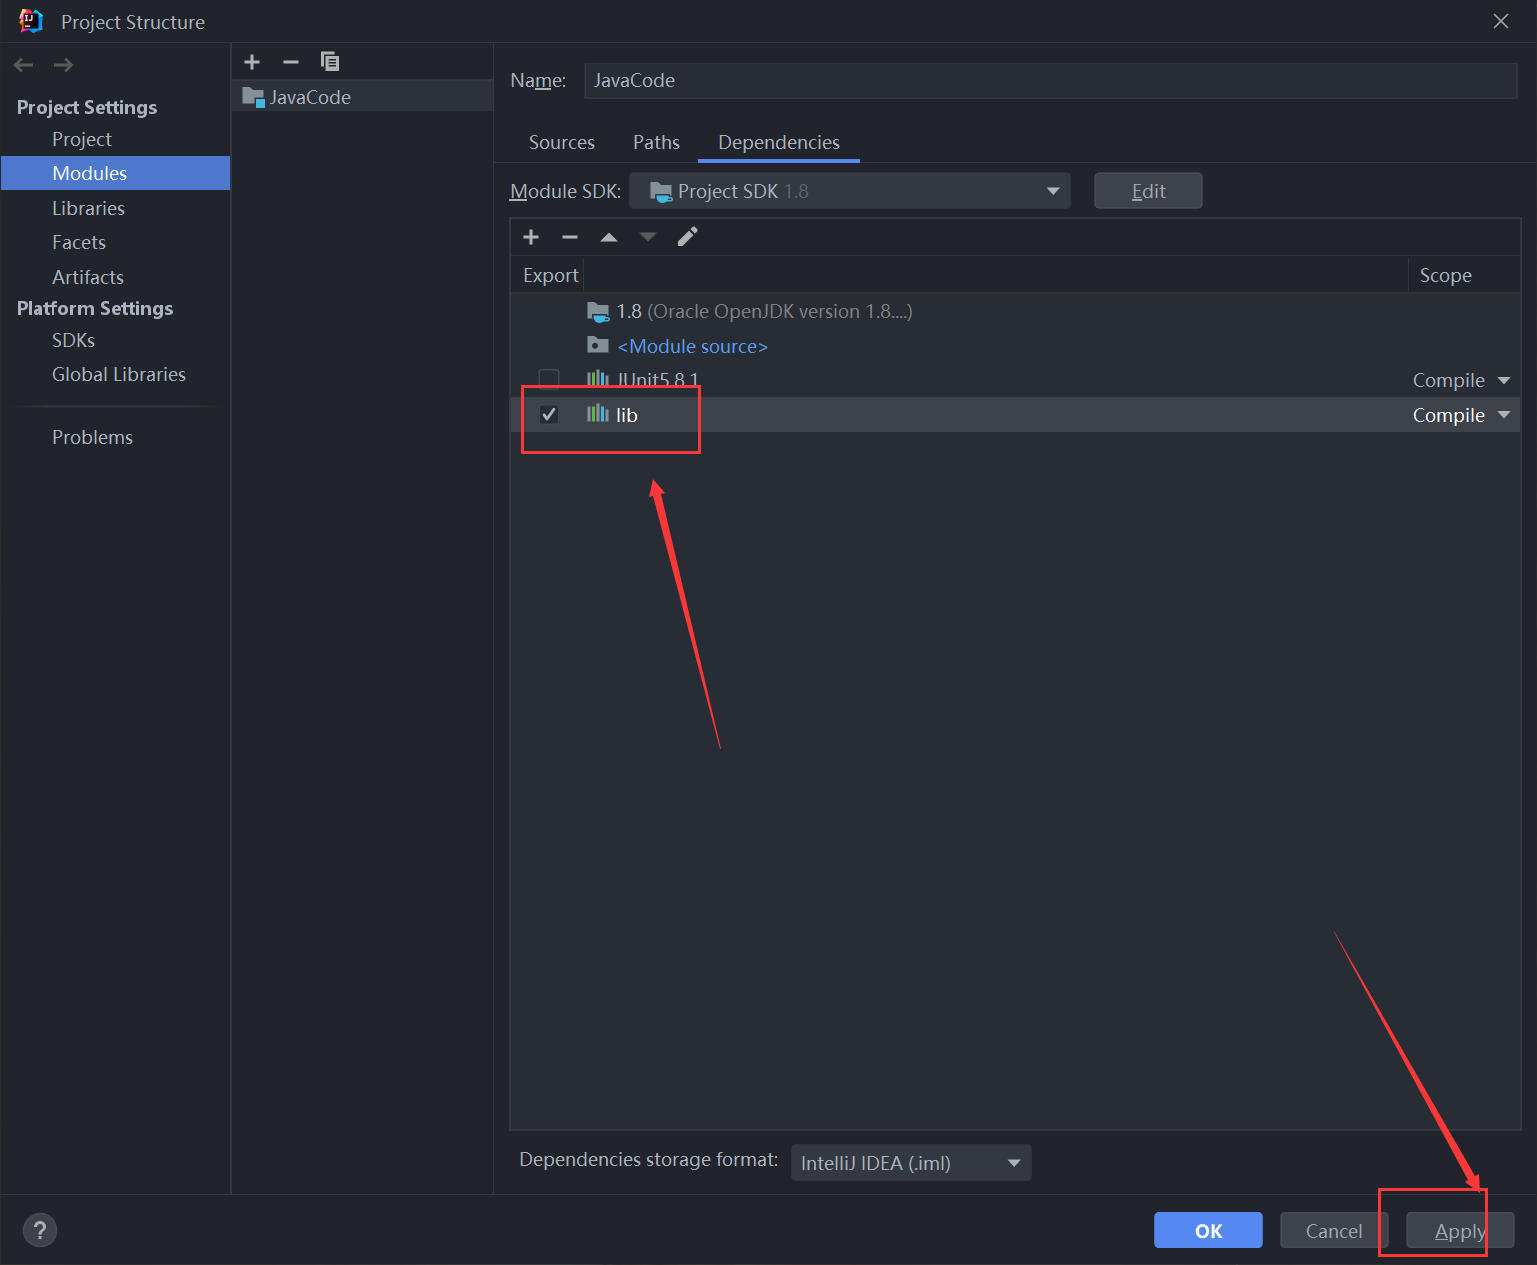Screen dimensions: 1537x1265
Task: Remove the selected dependency
Action: pyautogui.click(x=570, y=237)
